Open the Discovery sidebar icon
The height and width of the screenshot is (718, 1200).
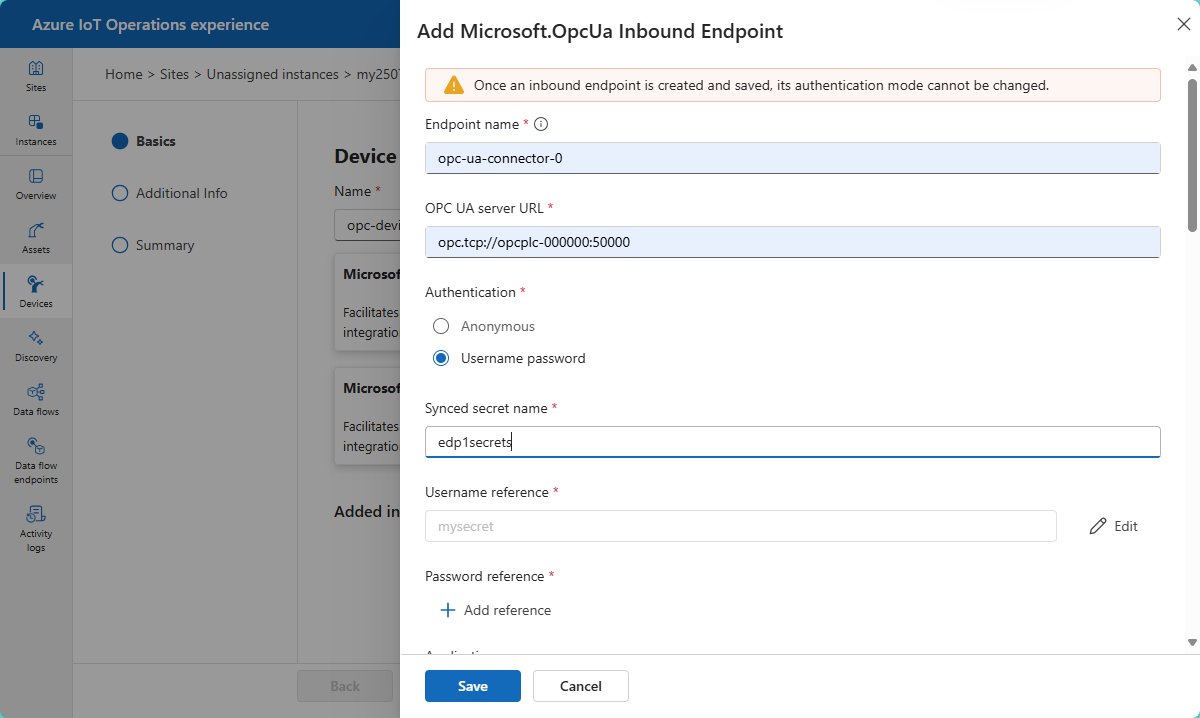[x=36, y=346]
